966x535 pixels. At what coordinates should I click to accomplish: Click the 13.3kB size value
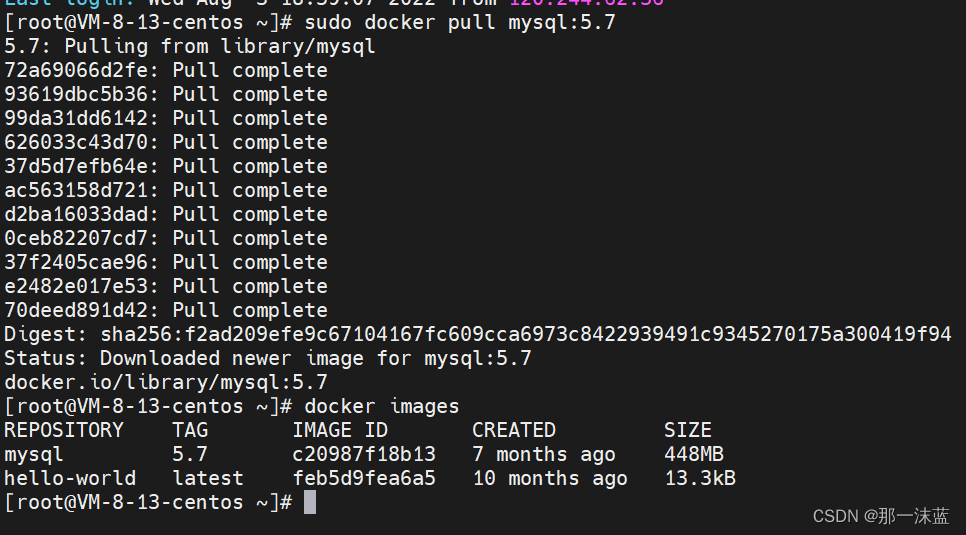[x=700, y=478]
